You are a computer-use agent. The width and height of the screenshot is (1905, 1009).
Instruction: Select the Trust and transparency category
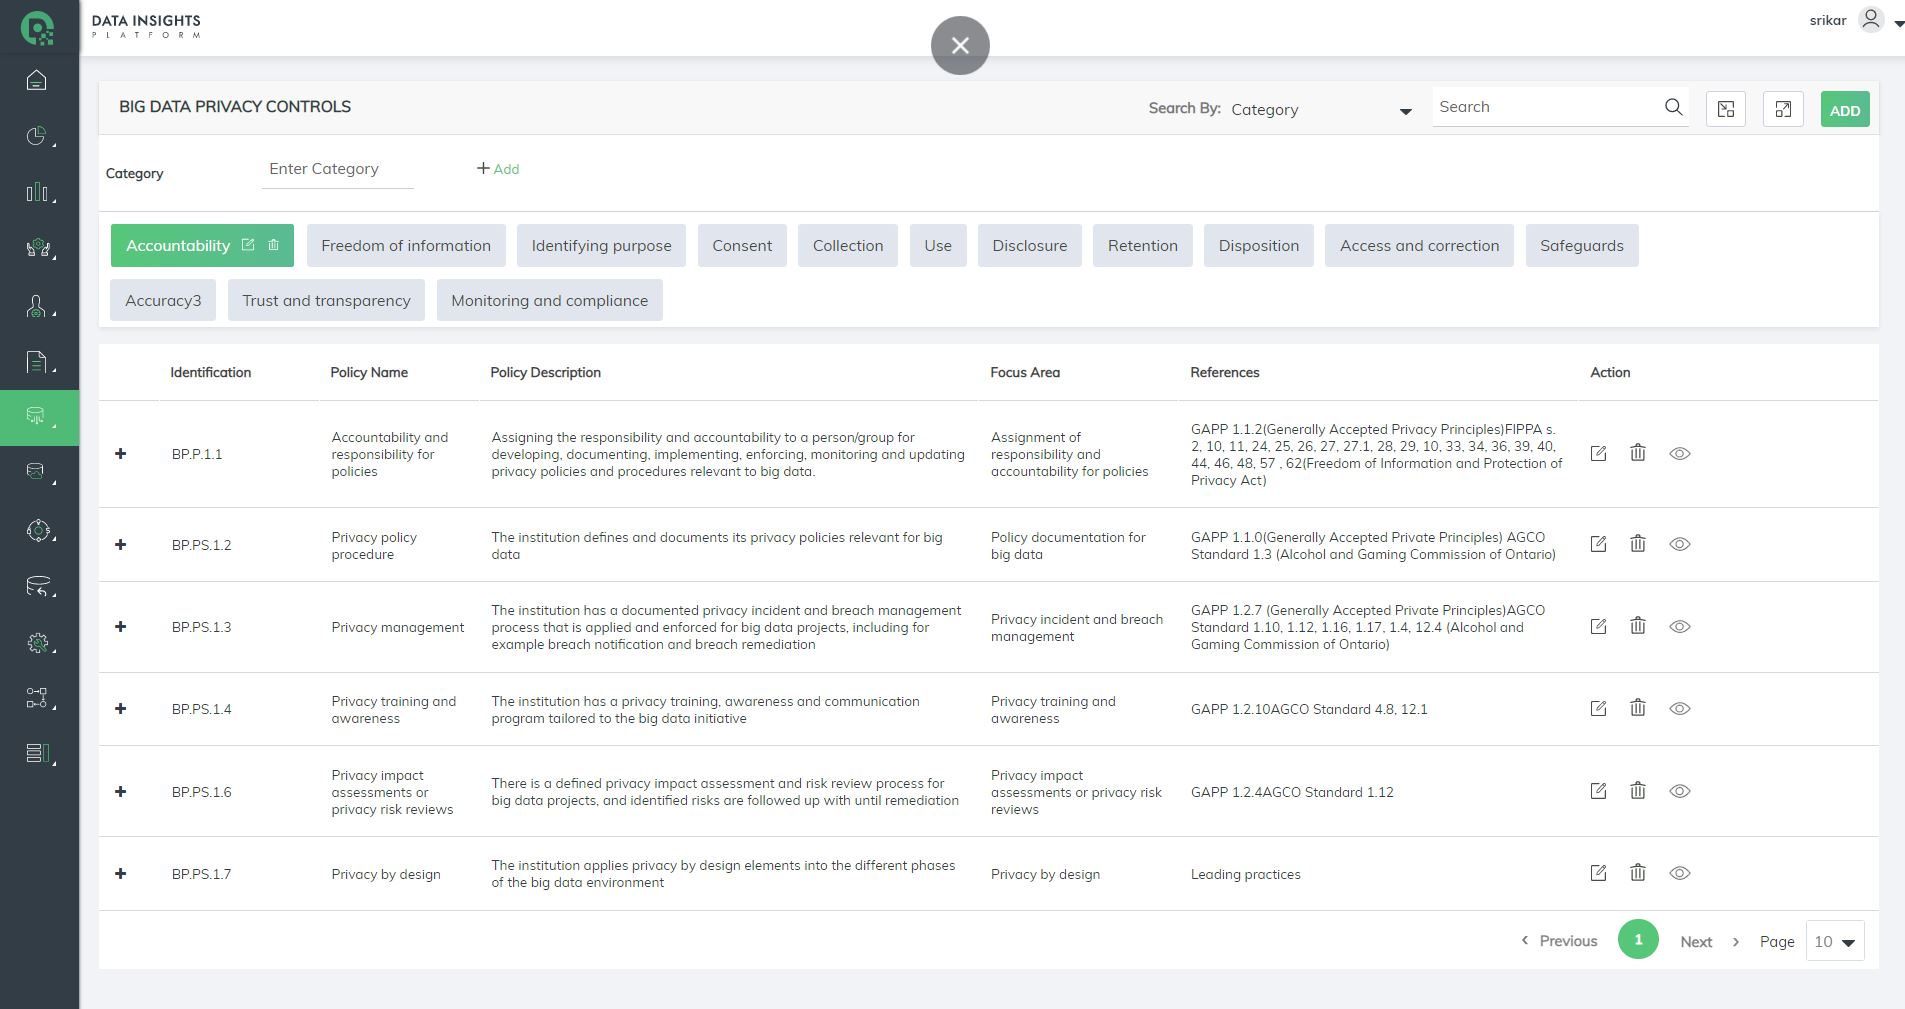click(x=326, y=300)
